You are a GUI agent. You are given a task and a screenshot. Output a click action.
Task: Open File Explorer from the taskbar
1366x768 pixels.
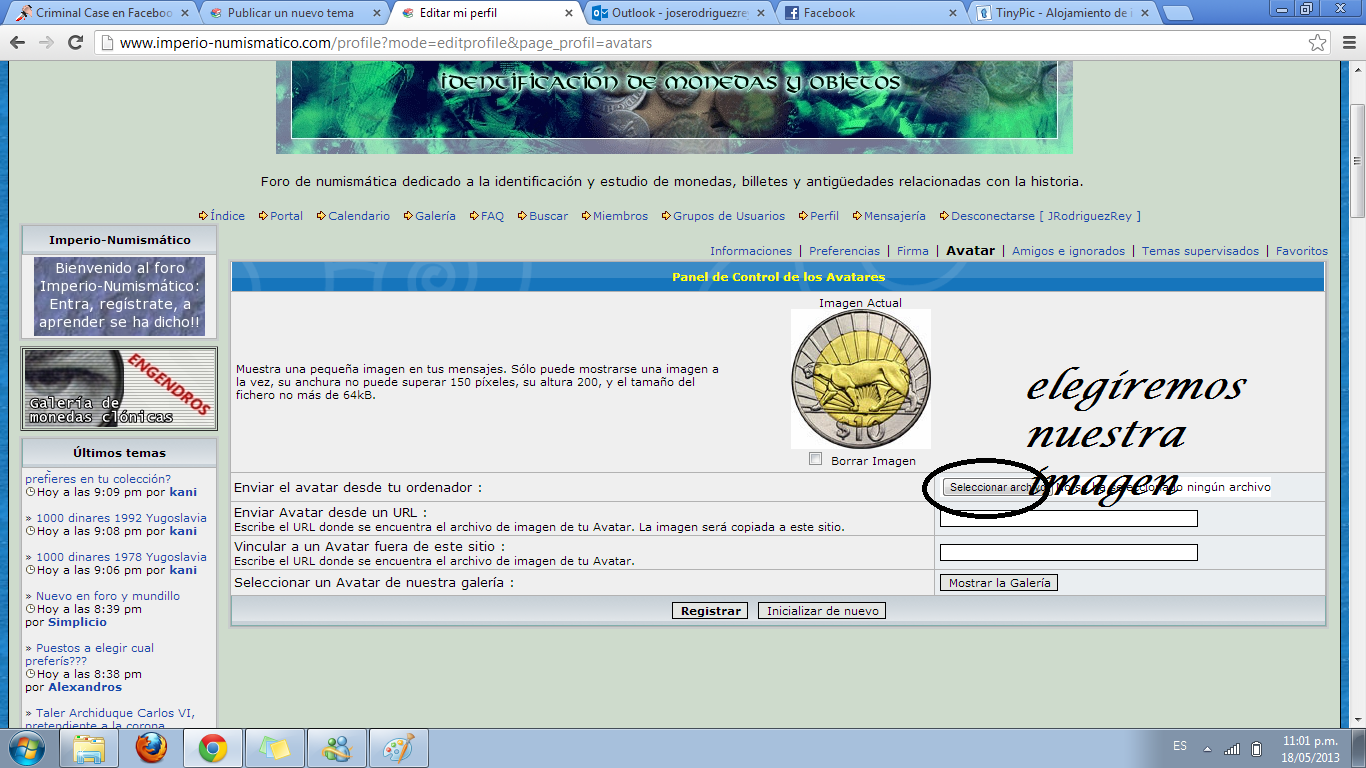click(89, 748)
